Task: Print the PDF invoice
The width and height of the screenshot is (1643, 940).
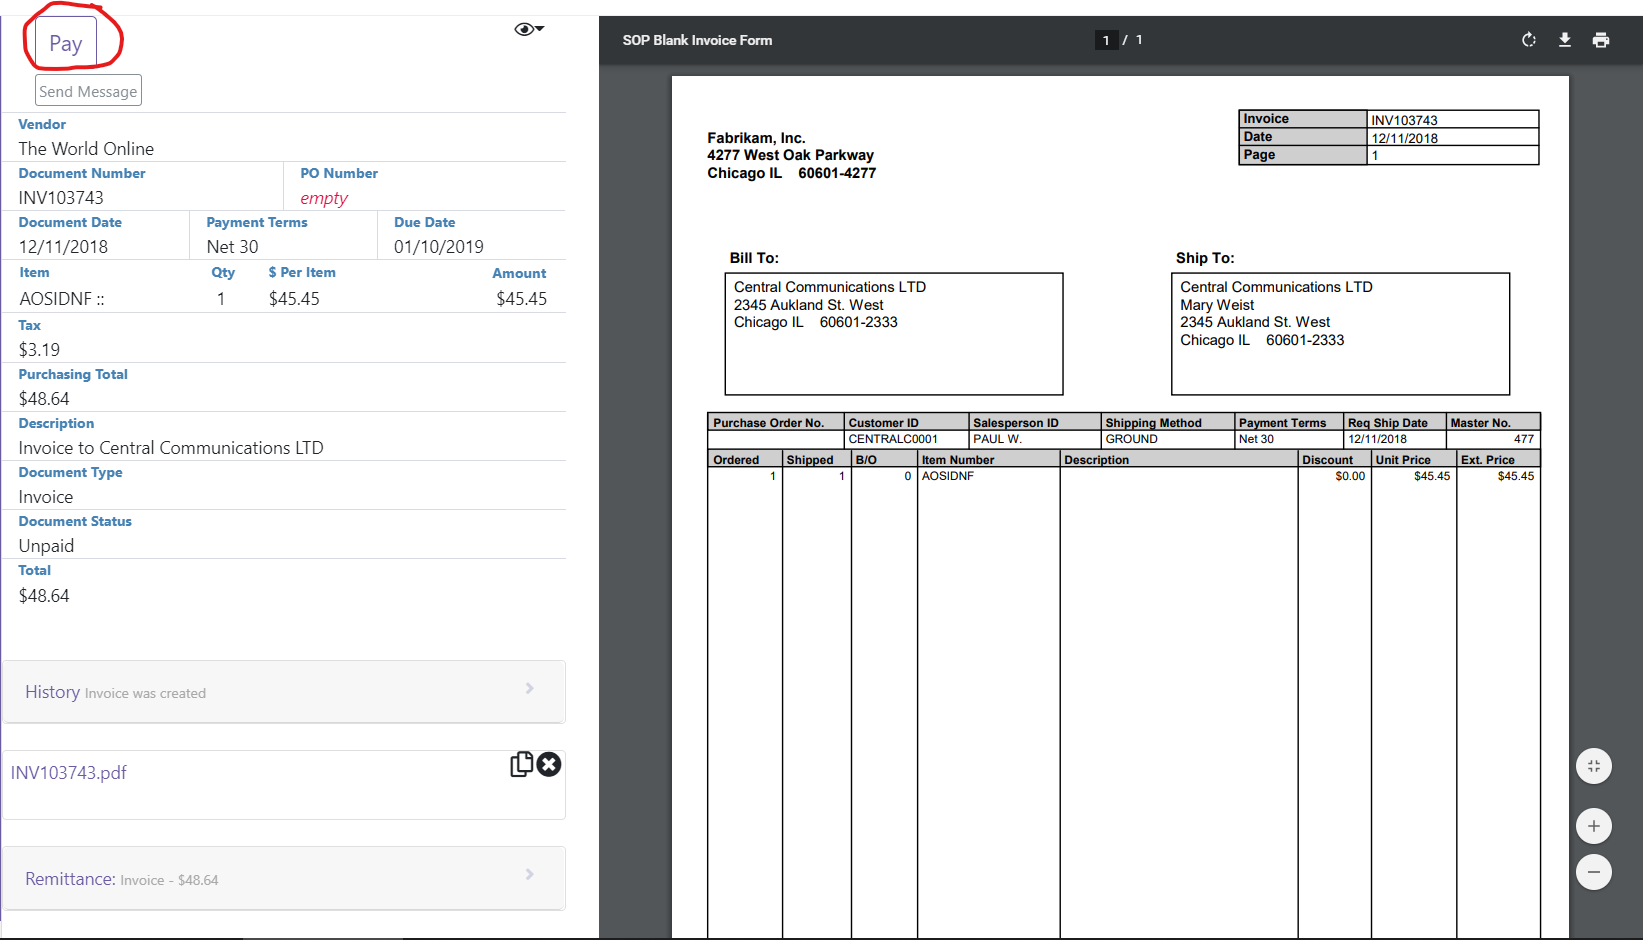Action: (1601, 40)
